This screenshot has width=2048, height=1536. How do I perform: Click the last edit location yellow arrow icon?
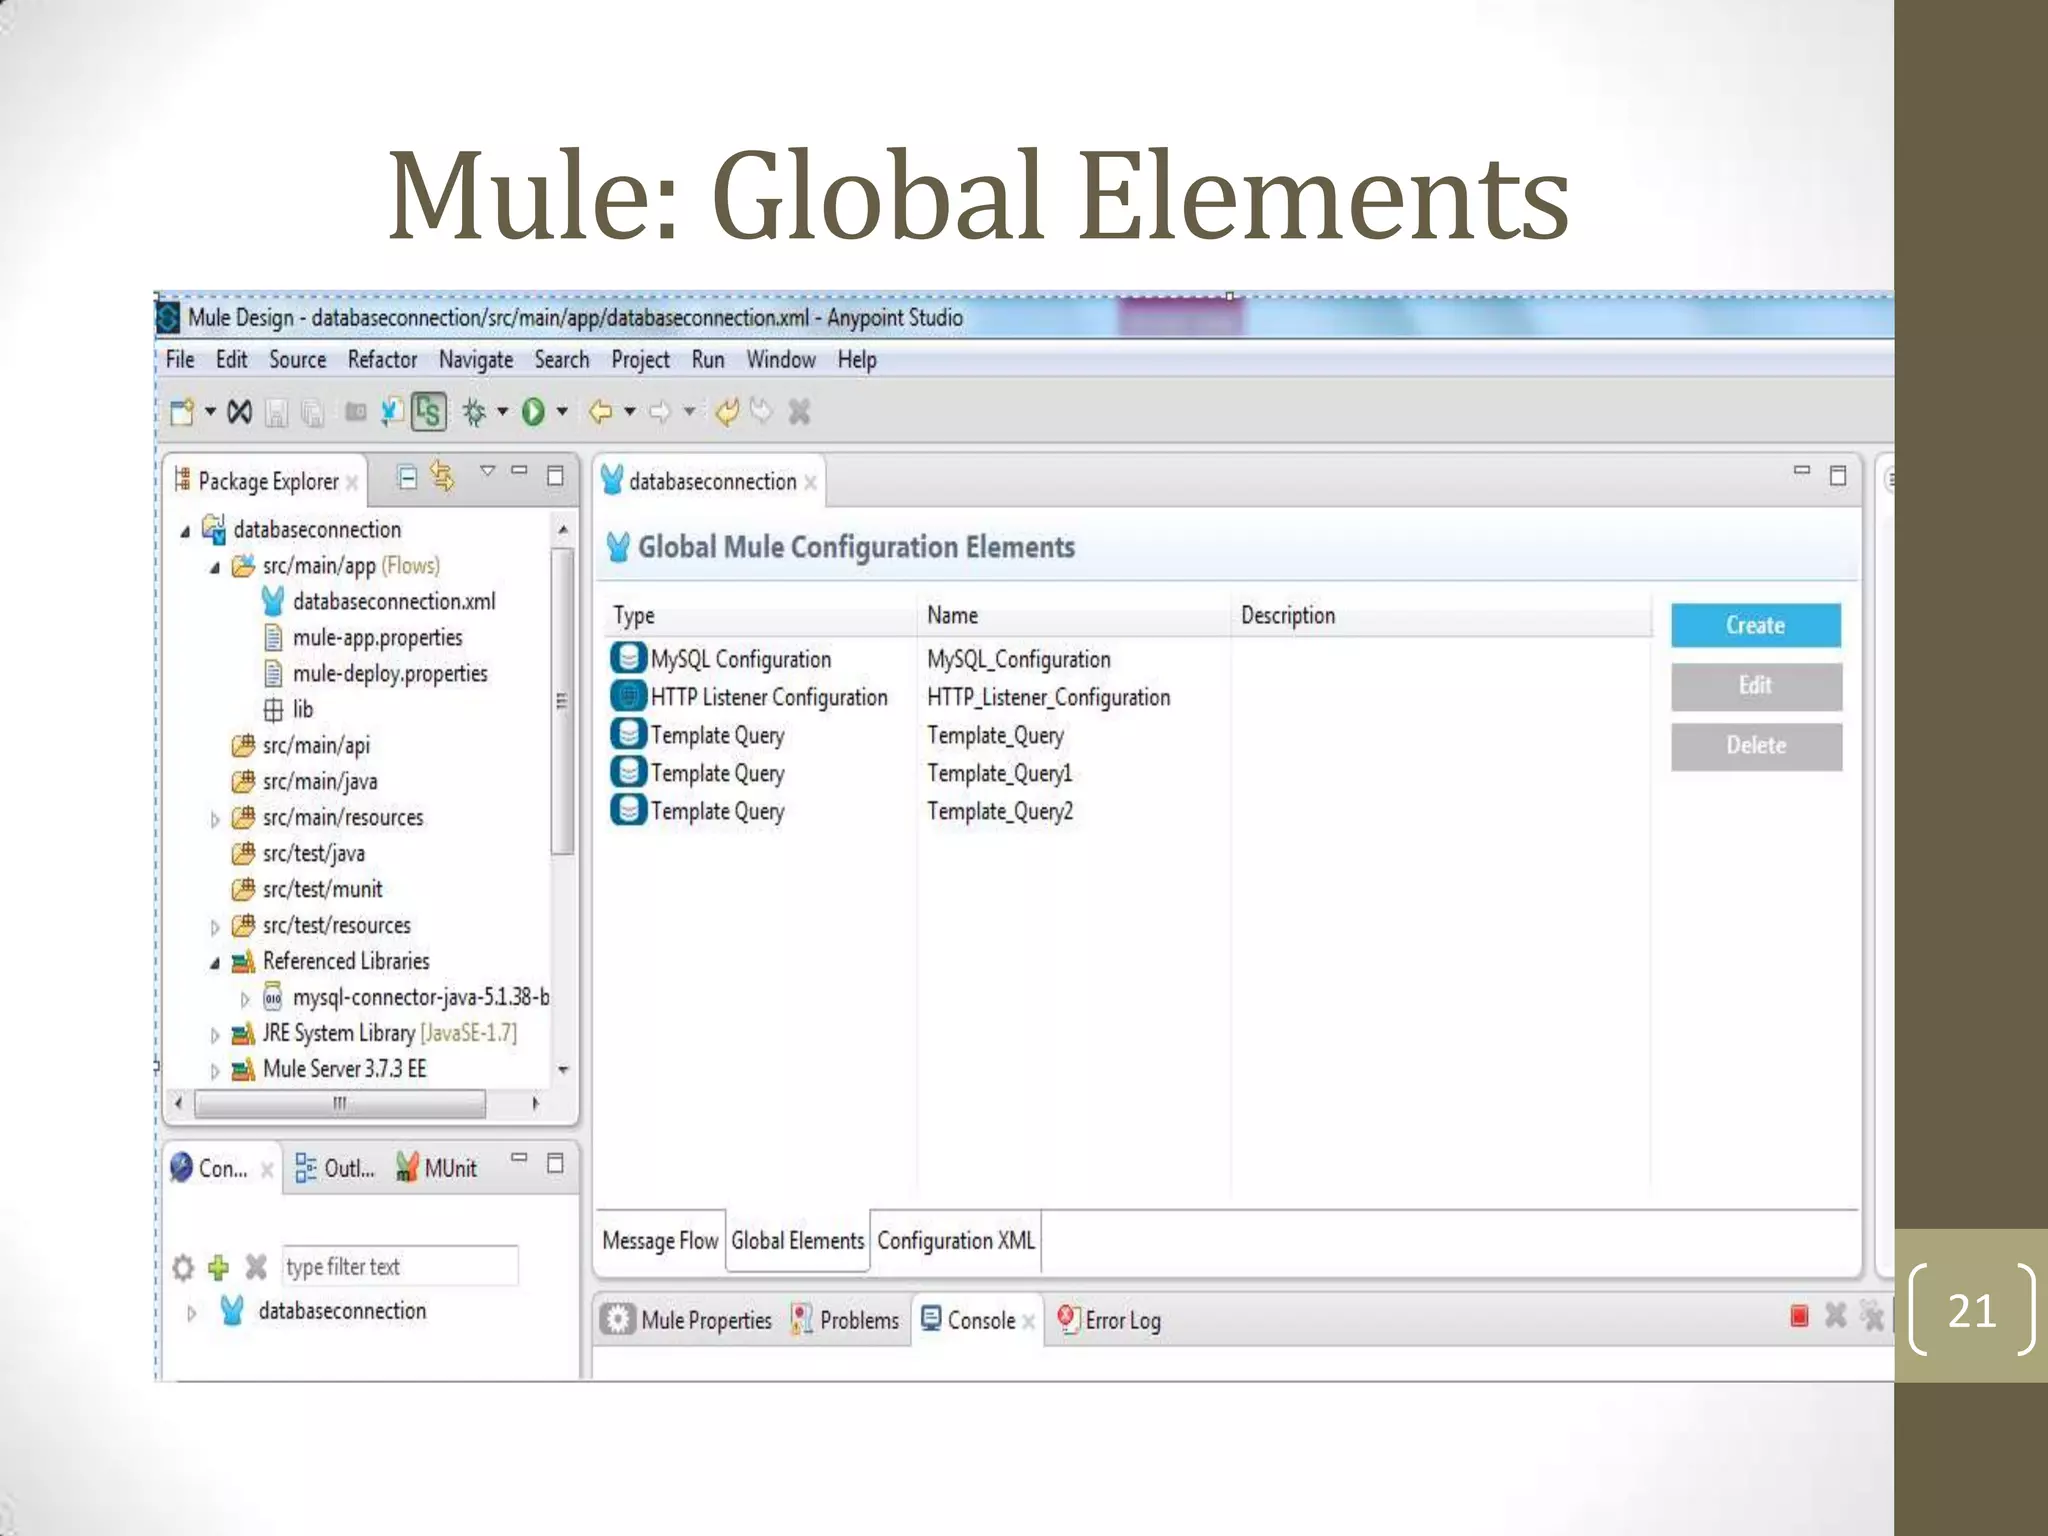(x=727, y=411)
